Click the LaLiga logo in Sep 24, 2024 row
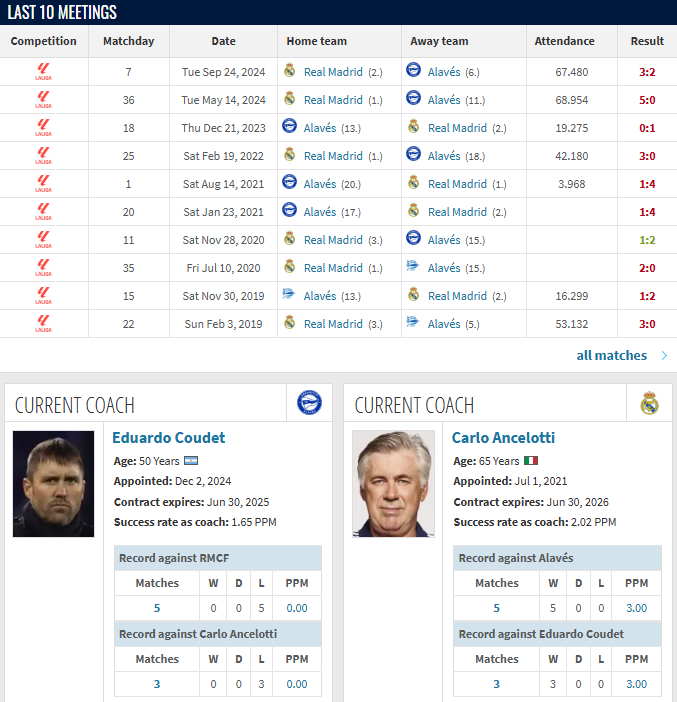This screenshot has width=677, height=702. (43, 72)
